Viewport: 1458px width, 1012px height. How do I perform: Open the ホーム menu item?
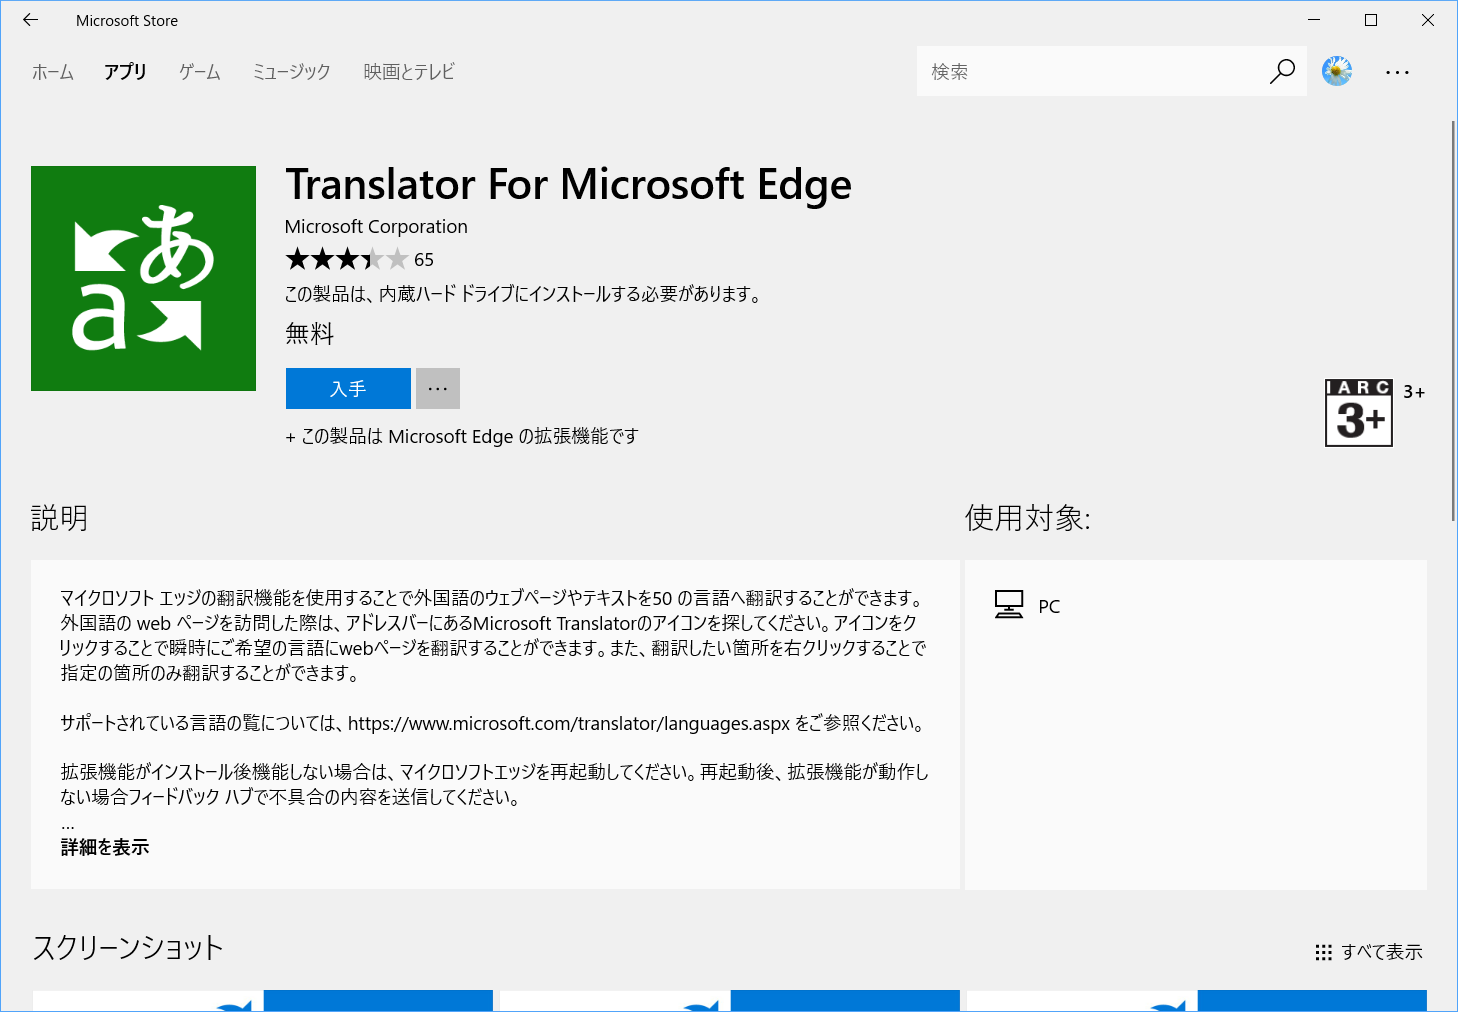(52, 71)
